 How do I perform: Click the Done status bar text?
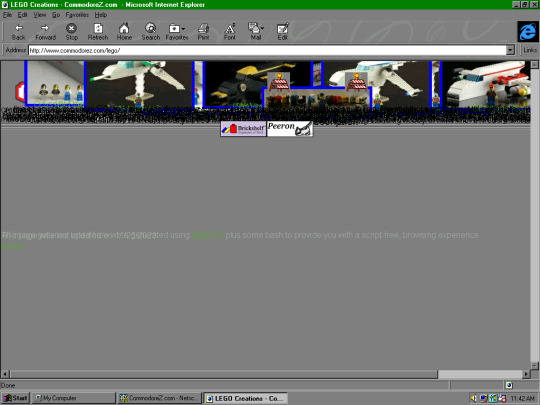click(x=8, y=385)
